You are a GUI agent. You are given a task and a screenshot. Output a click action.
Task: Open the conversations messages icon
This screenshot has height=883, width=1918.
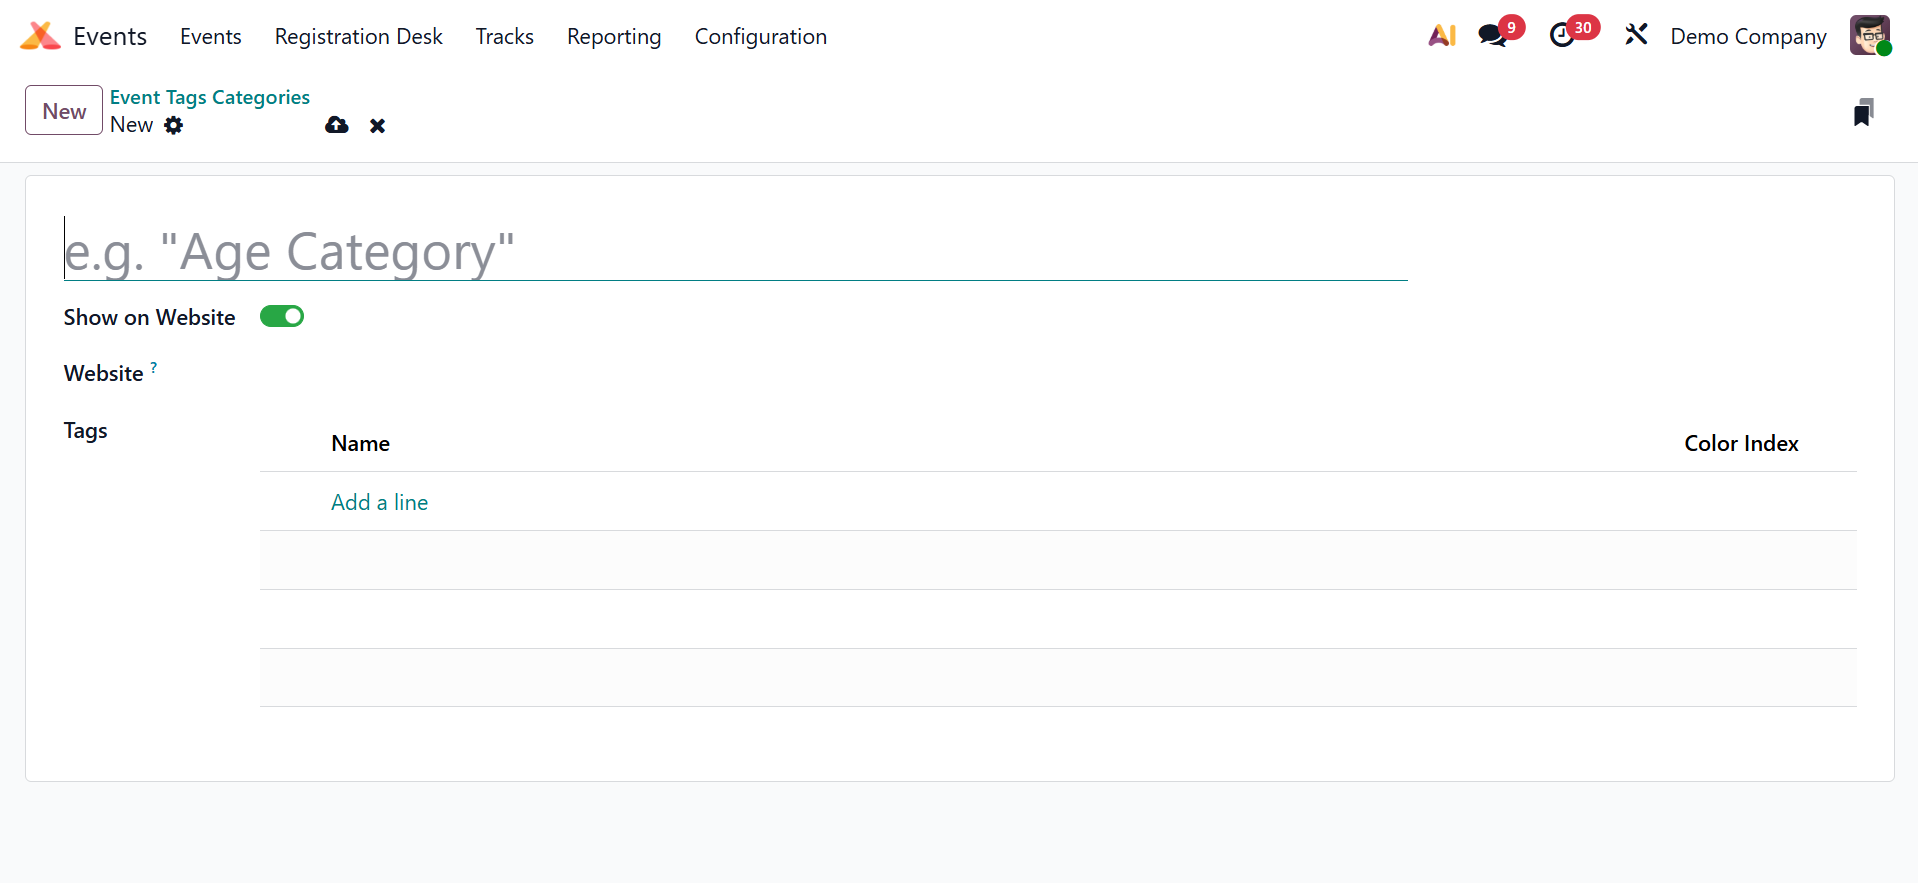pyautogui.click(x=1493, y=36)
